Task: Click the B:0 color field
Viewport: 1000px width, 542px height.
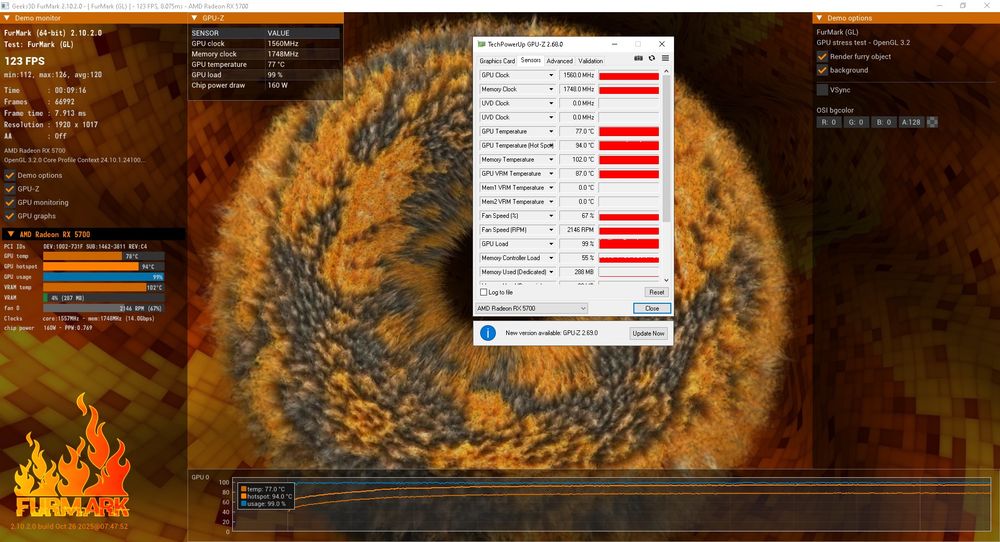Action: (x=883, y=122)
